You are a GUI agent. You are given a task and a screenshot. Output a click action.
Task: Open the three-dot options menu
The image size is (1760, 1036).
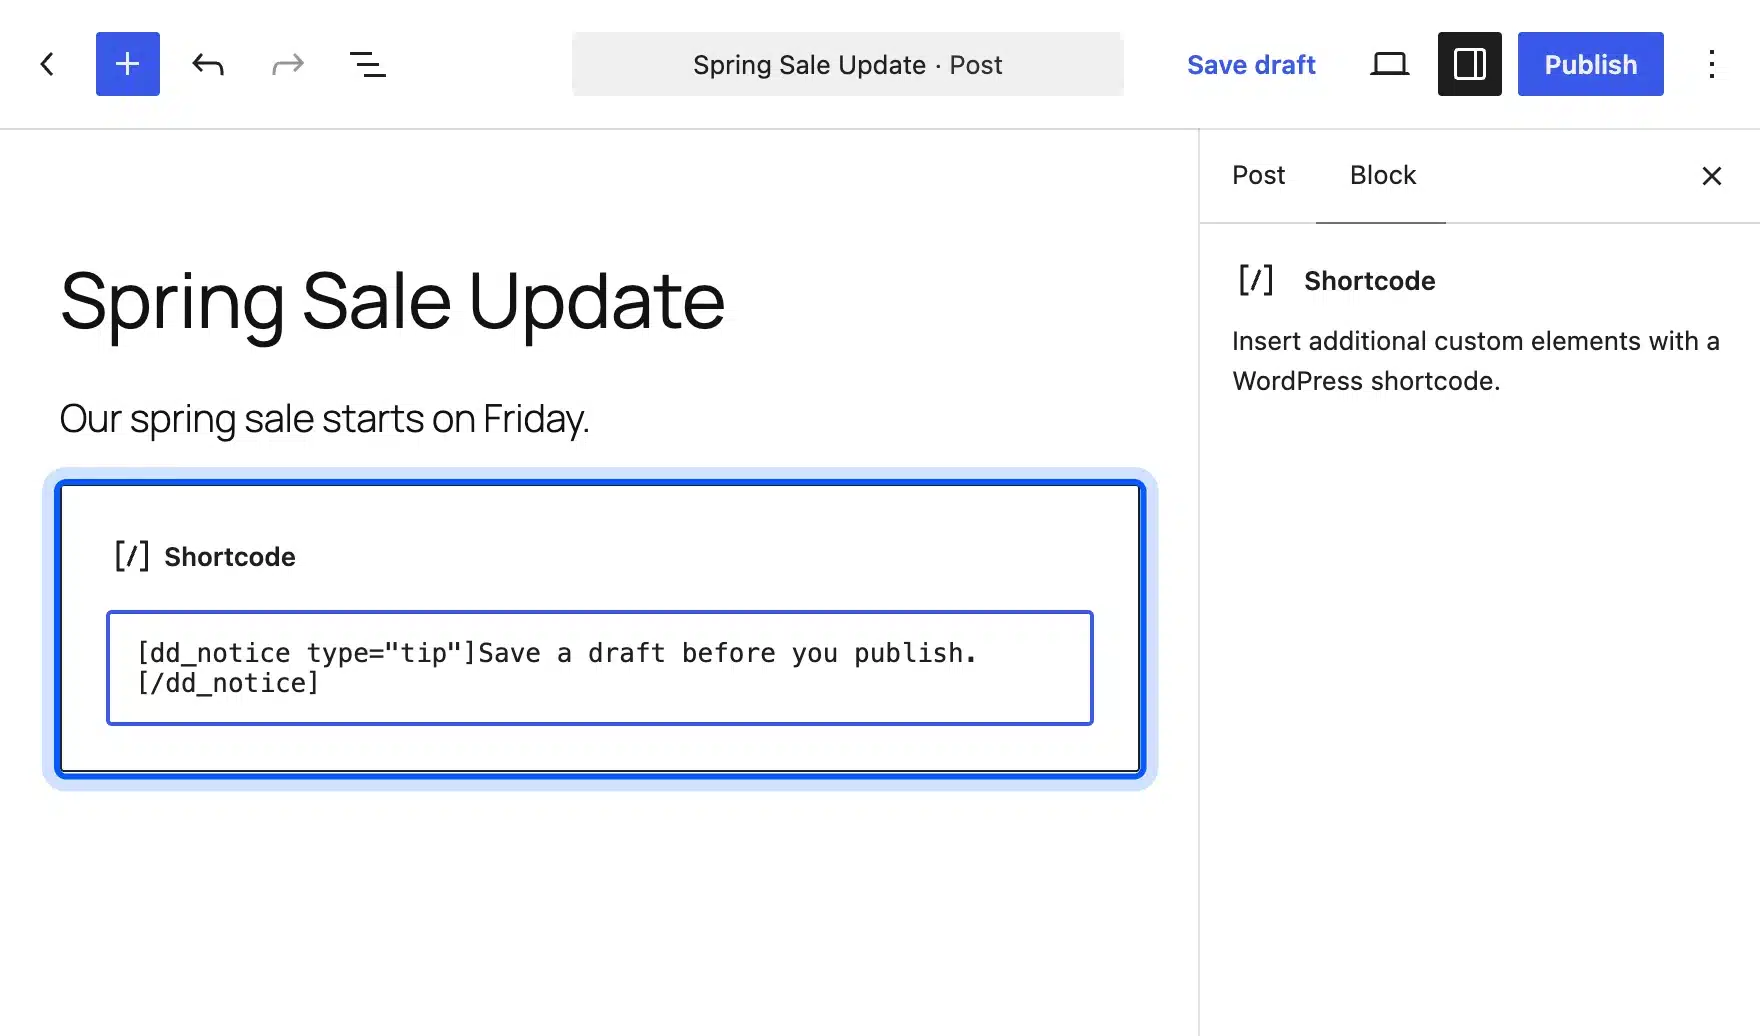1712,64
